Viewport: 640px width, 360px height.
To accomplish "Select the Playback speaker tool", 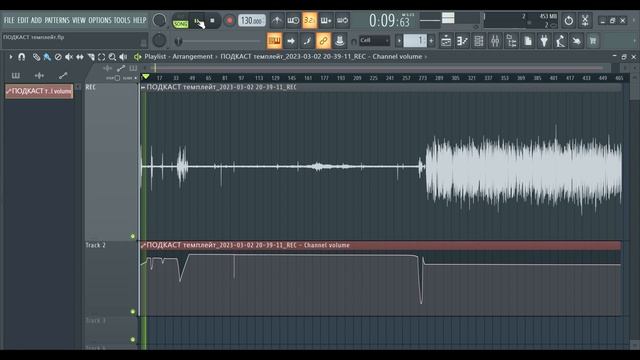I will [123, 57].
